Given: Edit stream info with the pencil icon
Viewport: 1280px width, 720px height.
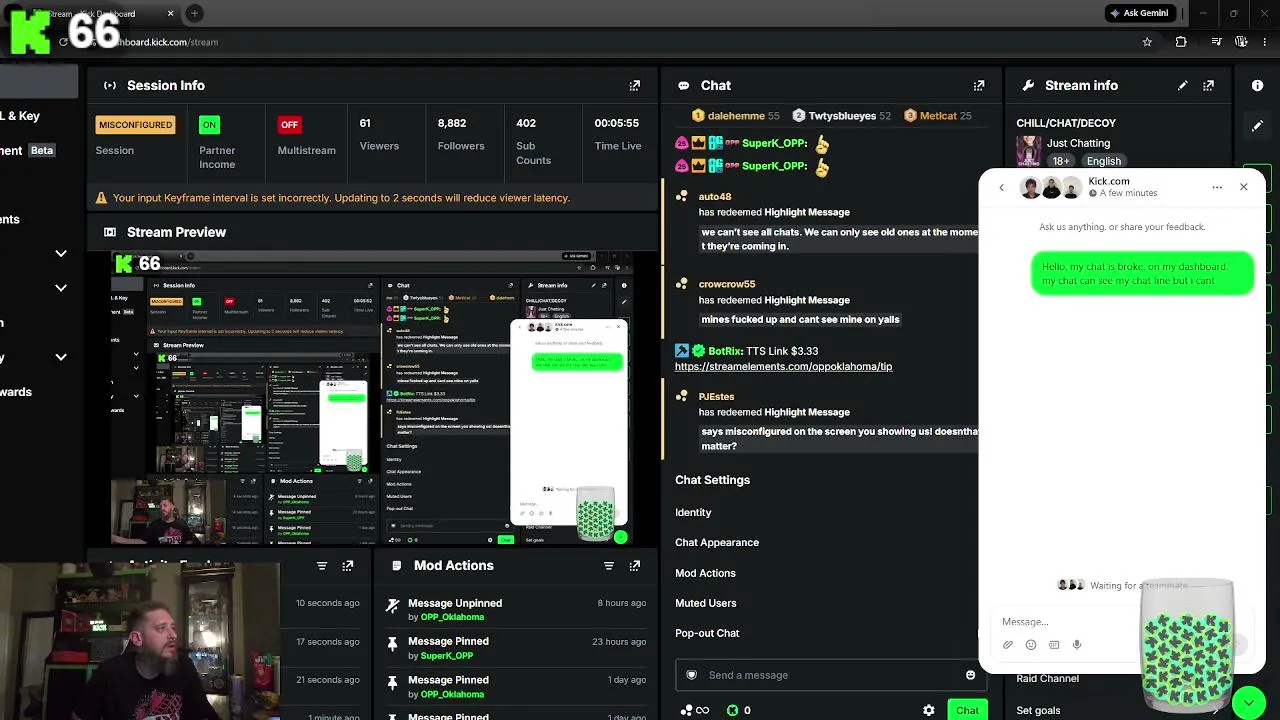Looking at the screenshot, I should pos(1183,86).
